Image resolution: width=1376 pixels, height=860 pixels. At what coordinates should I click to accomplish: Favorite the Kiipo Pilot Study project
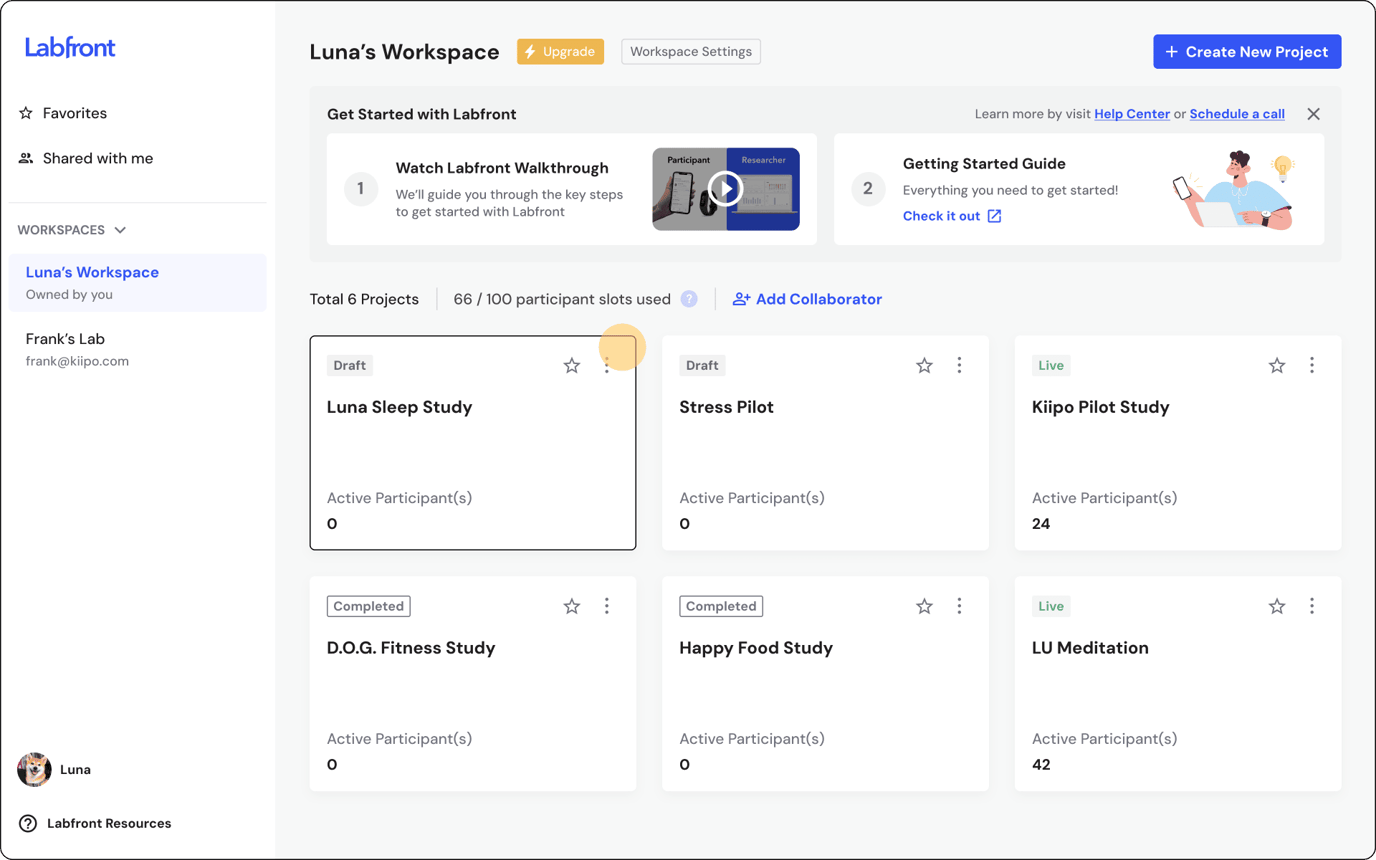[1276, 365]
